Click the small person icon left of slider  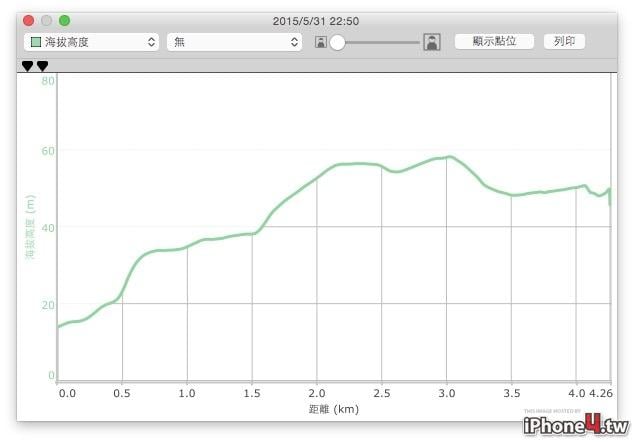(321, 42)
